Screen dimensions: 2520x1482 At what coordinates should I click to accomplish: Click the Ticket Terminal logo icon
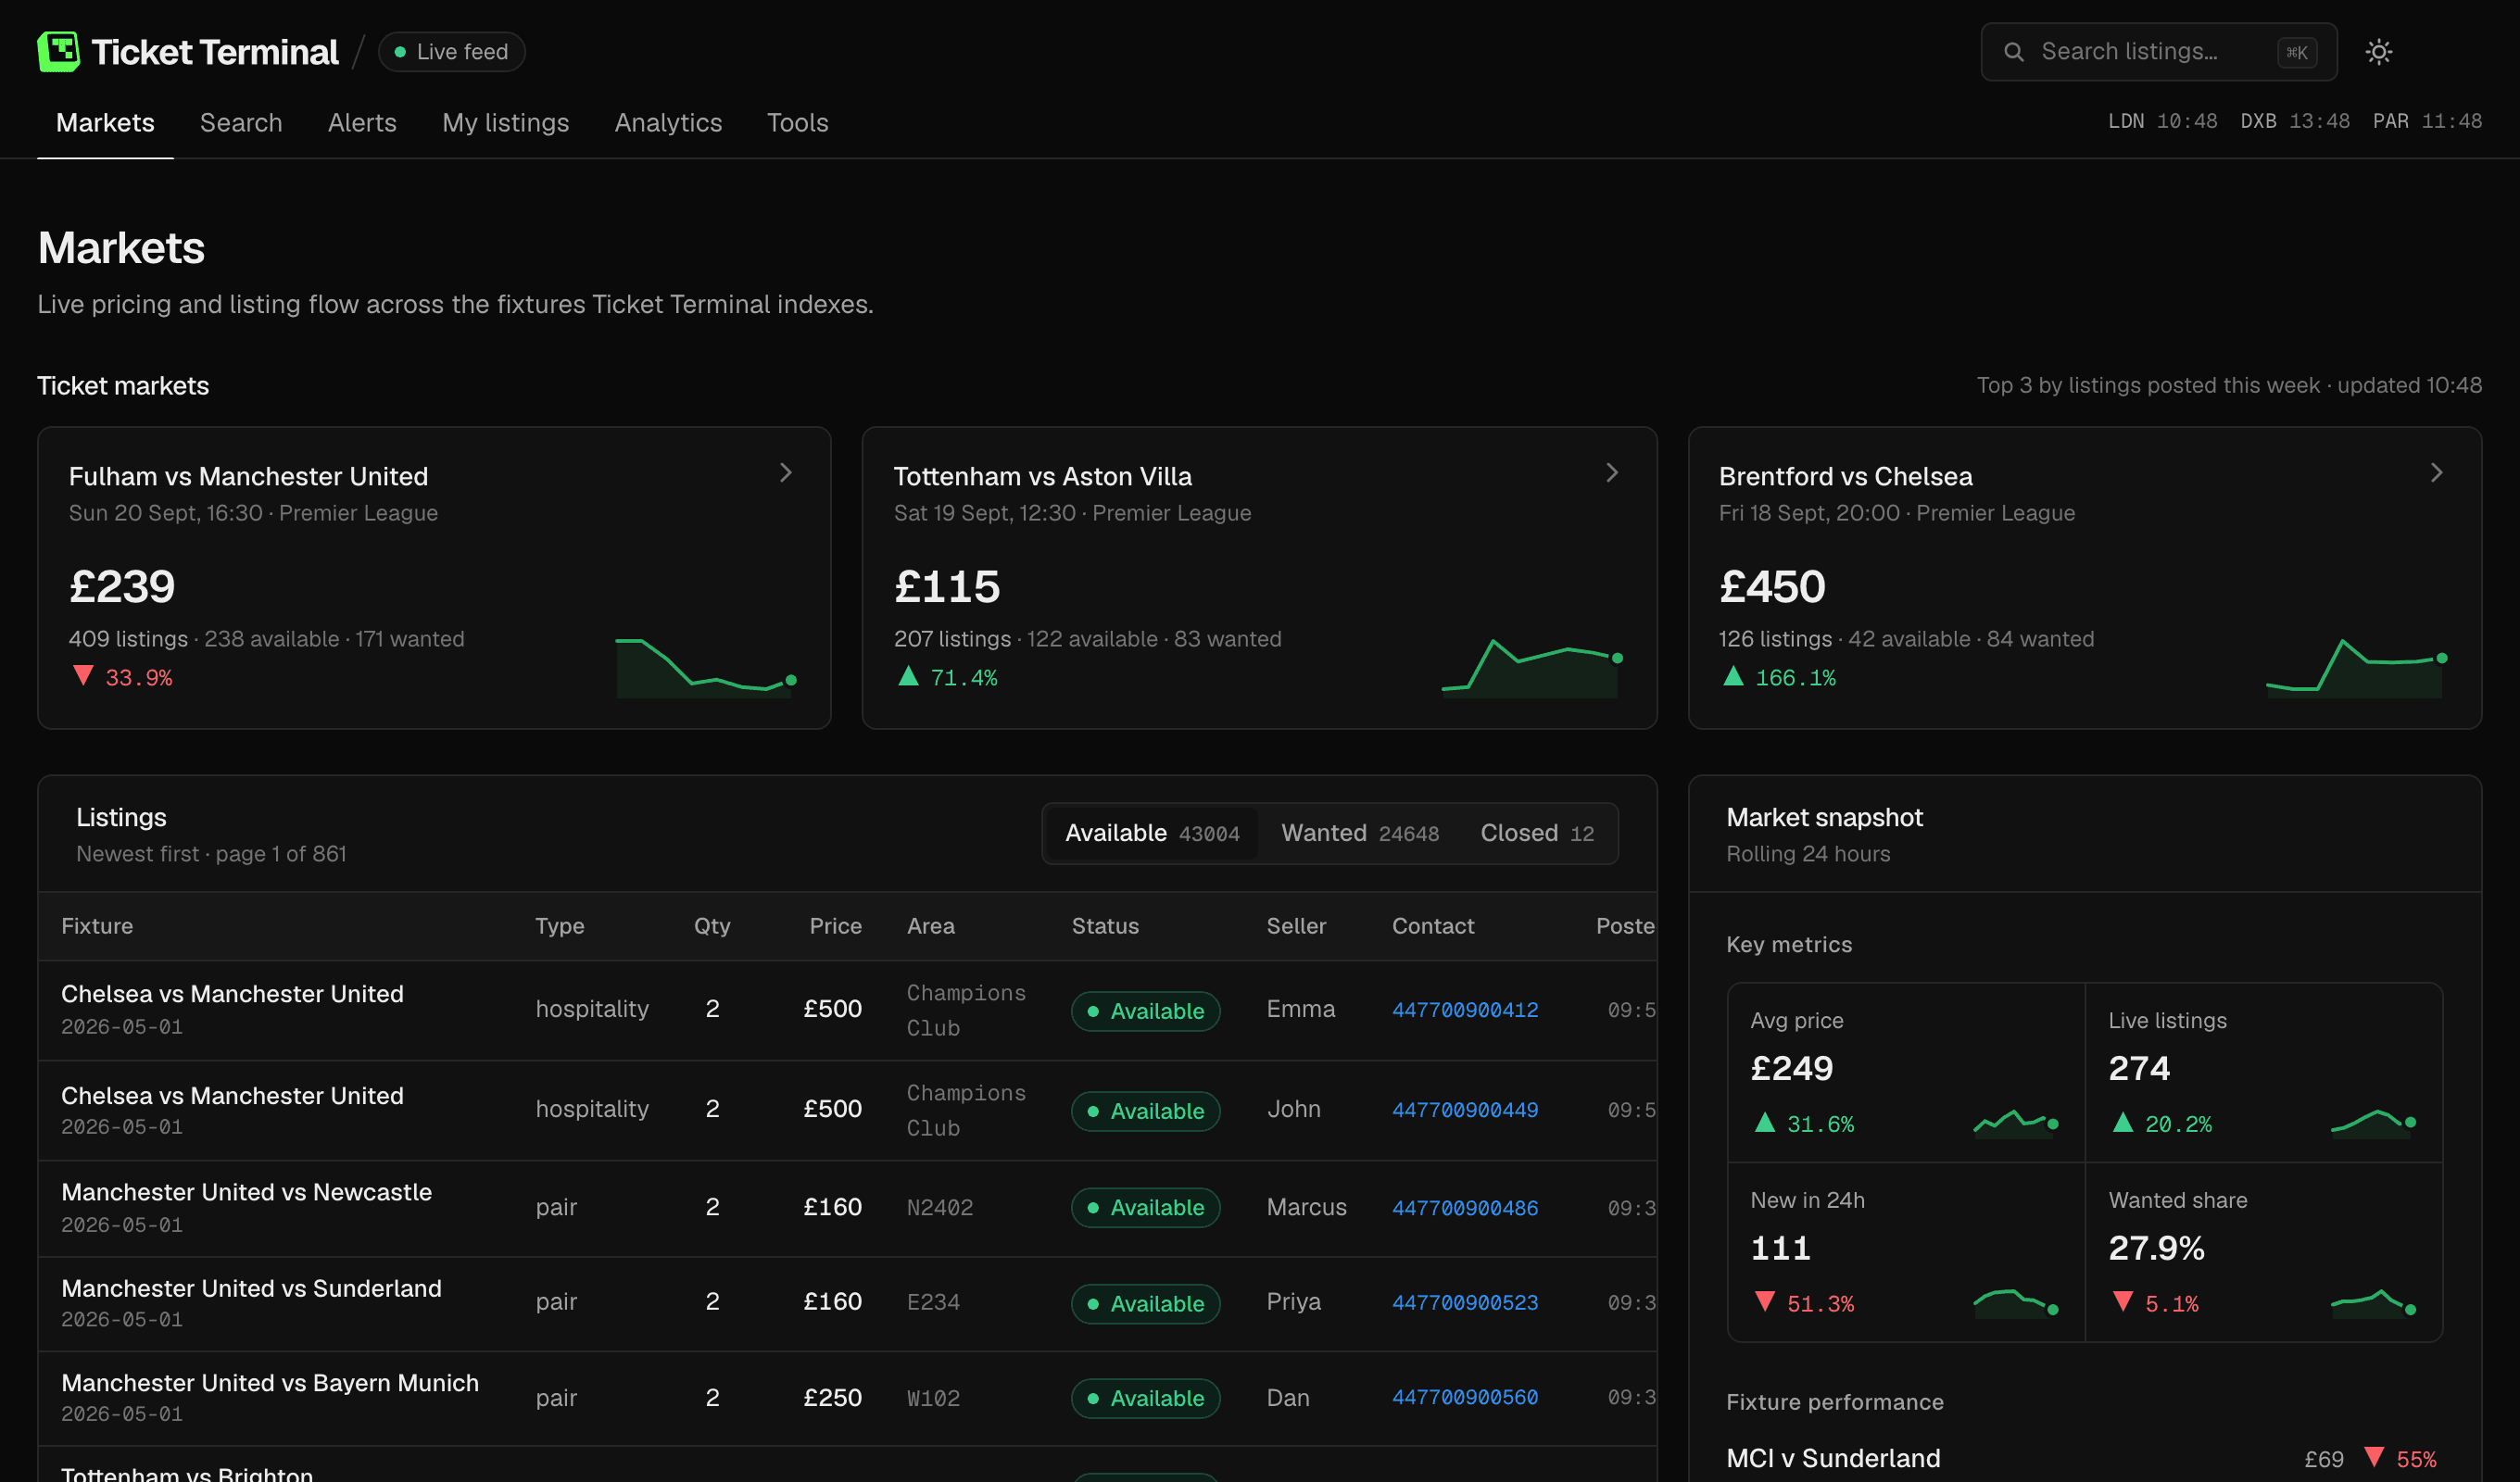(x=58, y=51)
